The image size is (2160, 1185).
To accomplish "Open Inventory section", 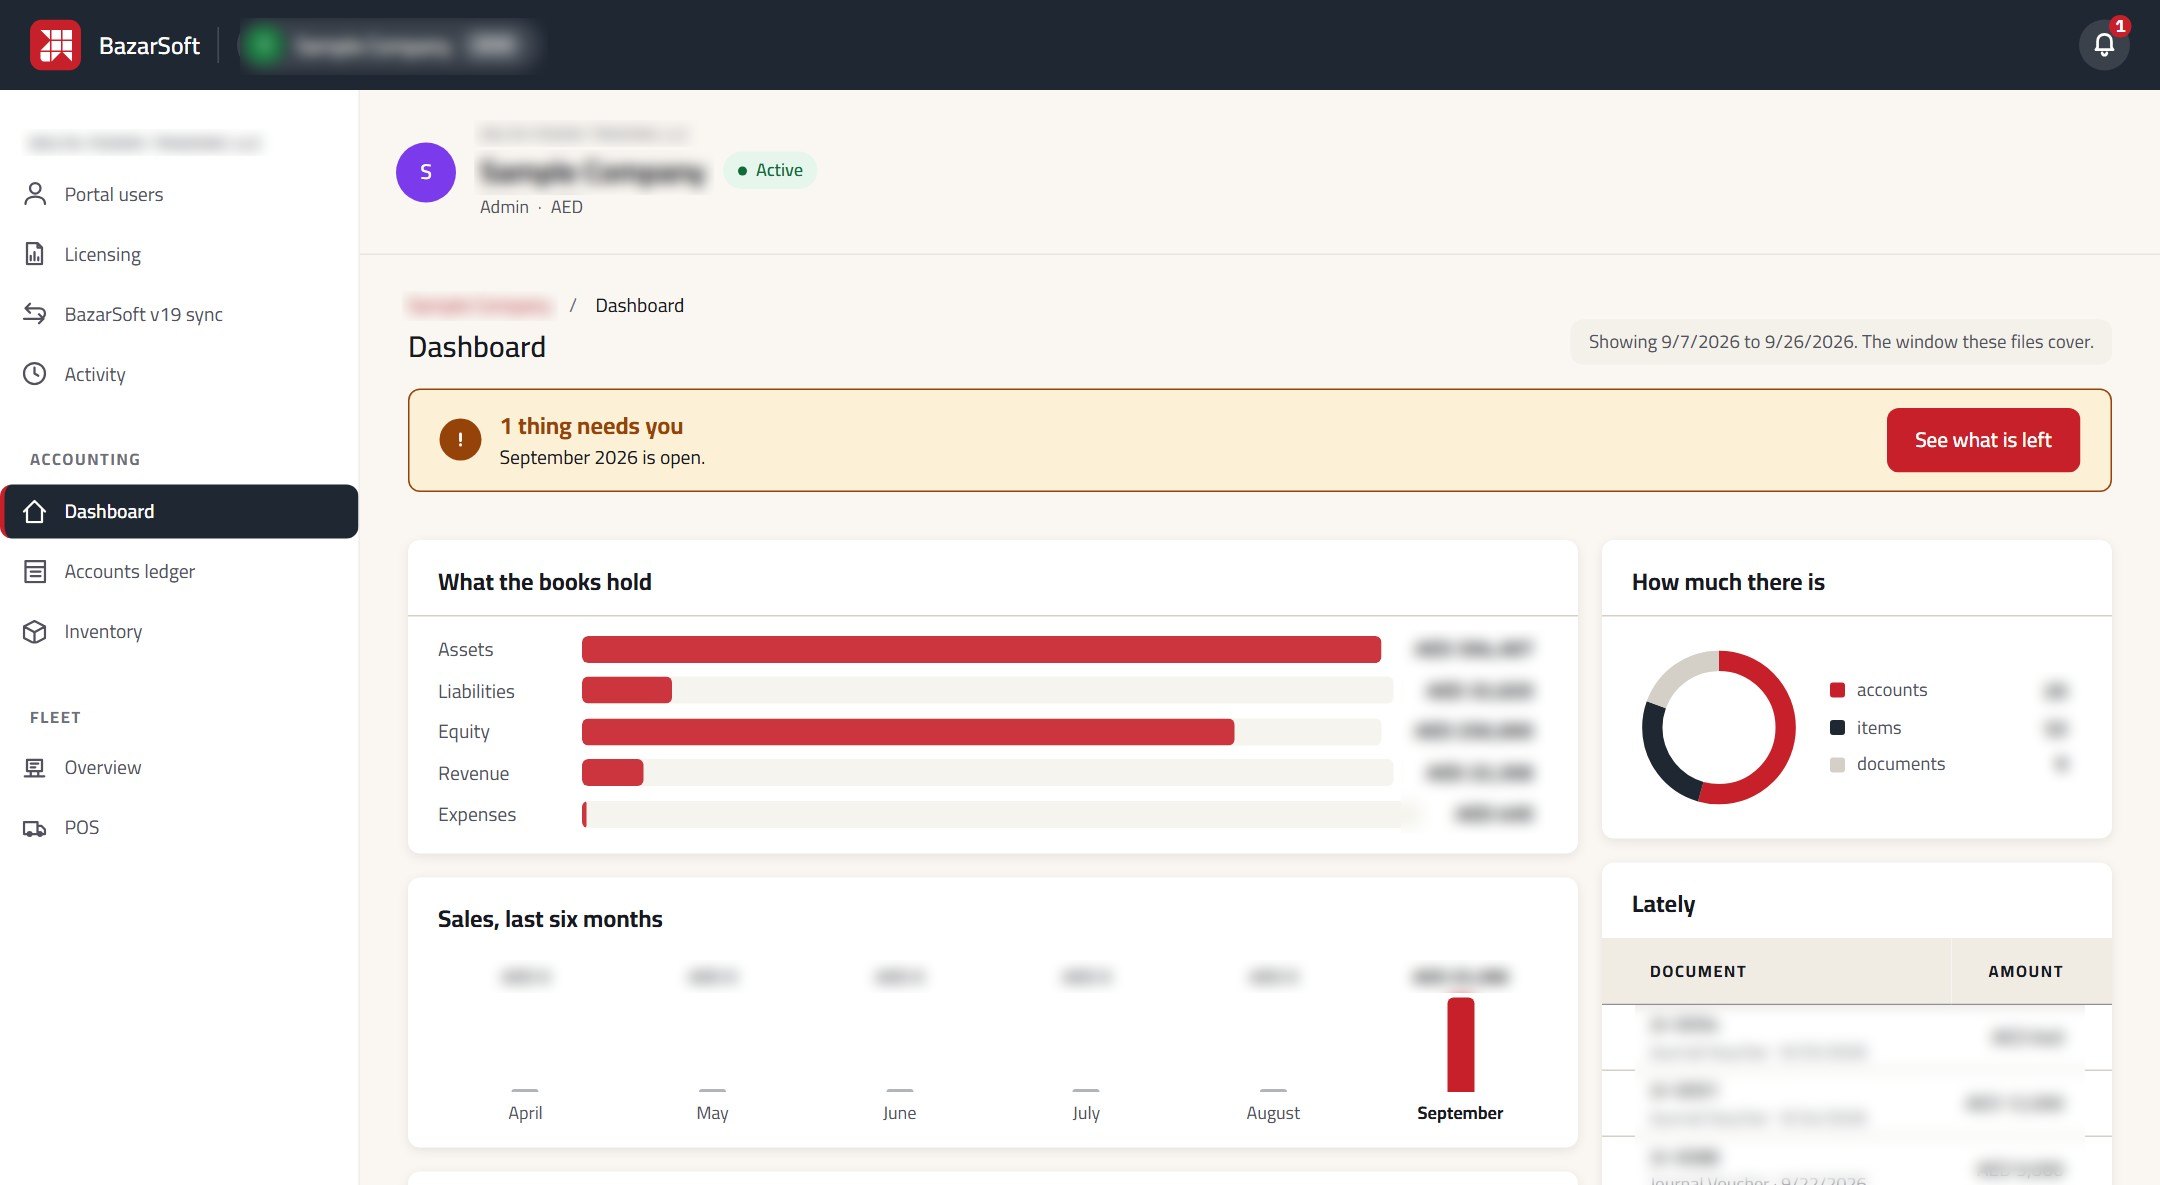I will point(180,632).
